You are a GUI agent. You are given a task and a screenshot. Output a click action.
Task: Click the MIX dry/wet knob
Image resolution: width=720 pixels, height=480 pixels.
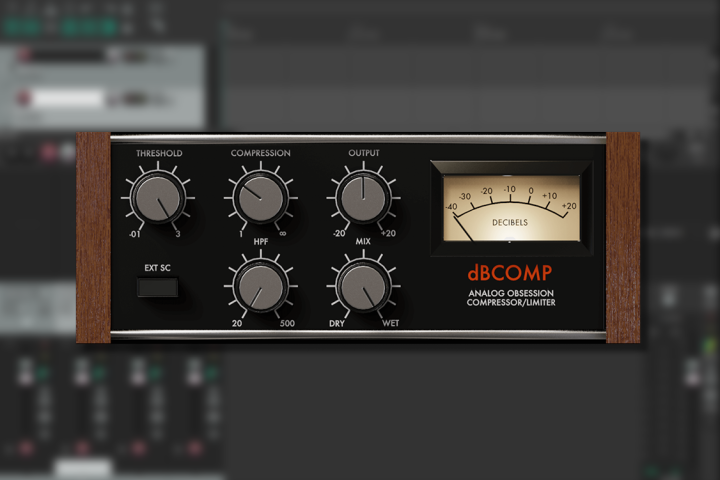pyautogui.click(x=364, y=287)
